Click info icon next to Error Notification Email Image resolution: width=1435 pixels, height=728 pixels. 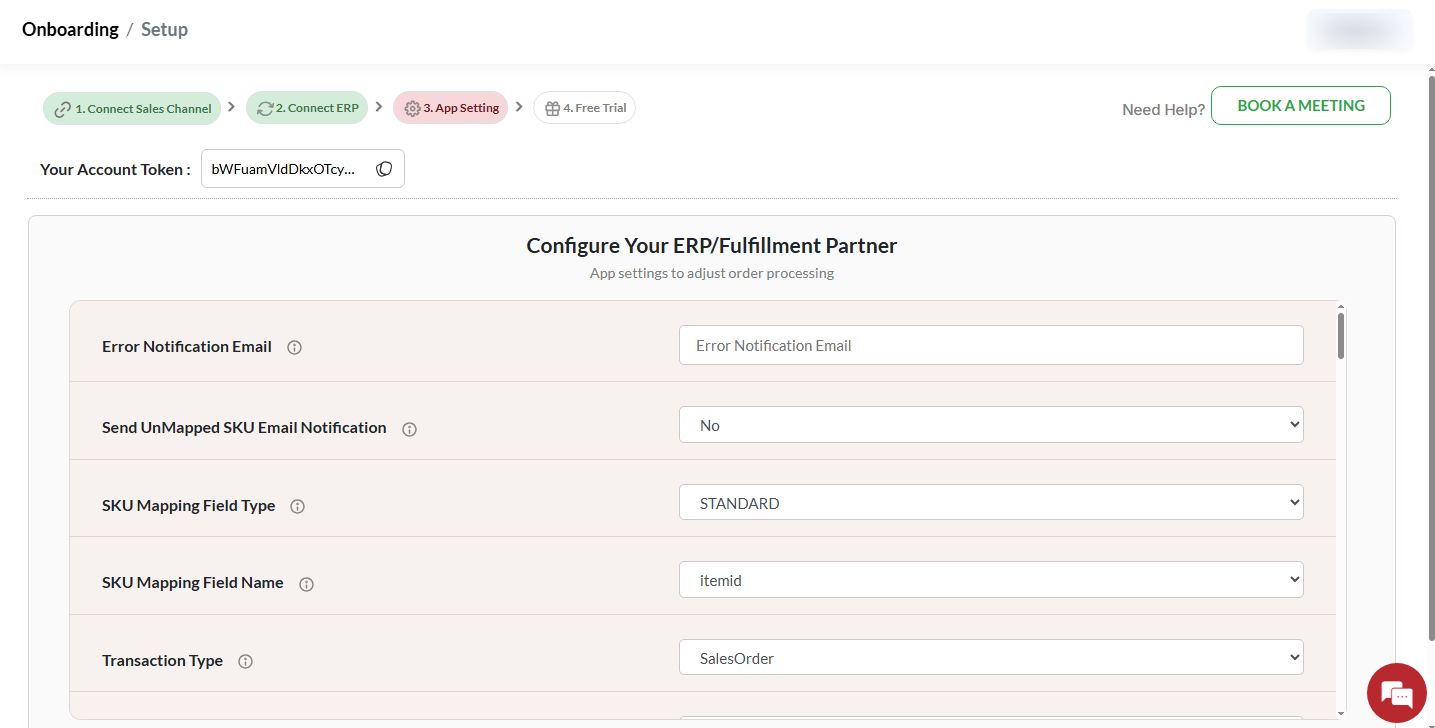[294, 348]
